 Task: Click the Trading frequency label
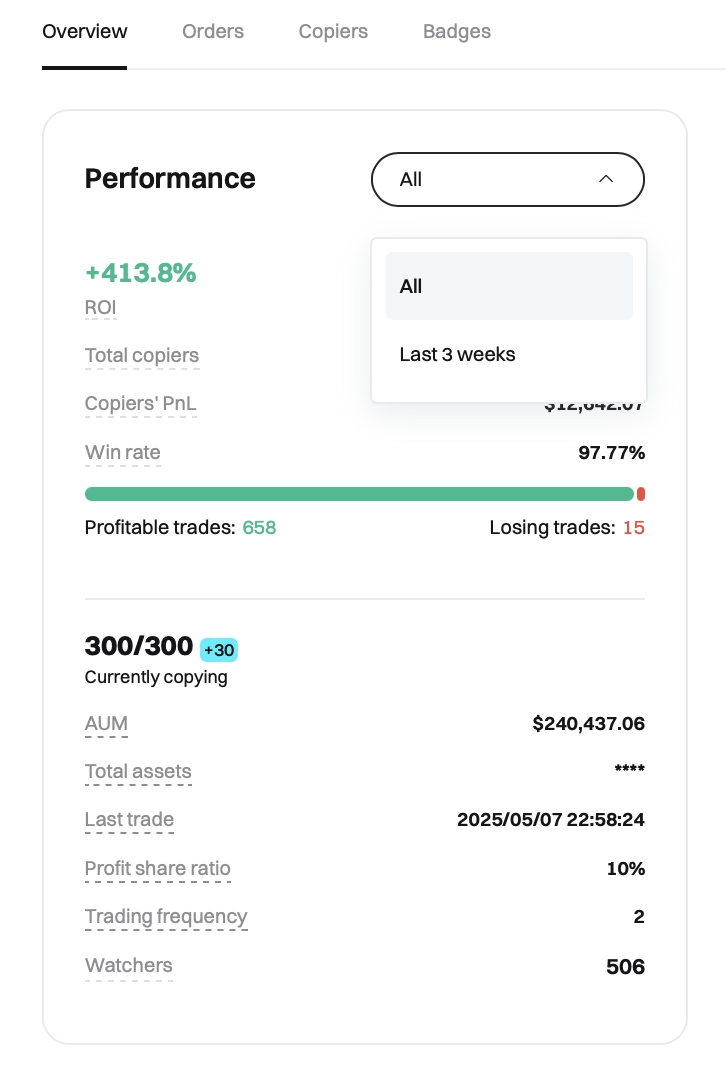pyautogui.click(x=166, y=917)
